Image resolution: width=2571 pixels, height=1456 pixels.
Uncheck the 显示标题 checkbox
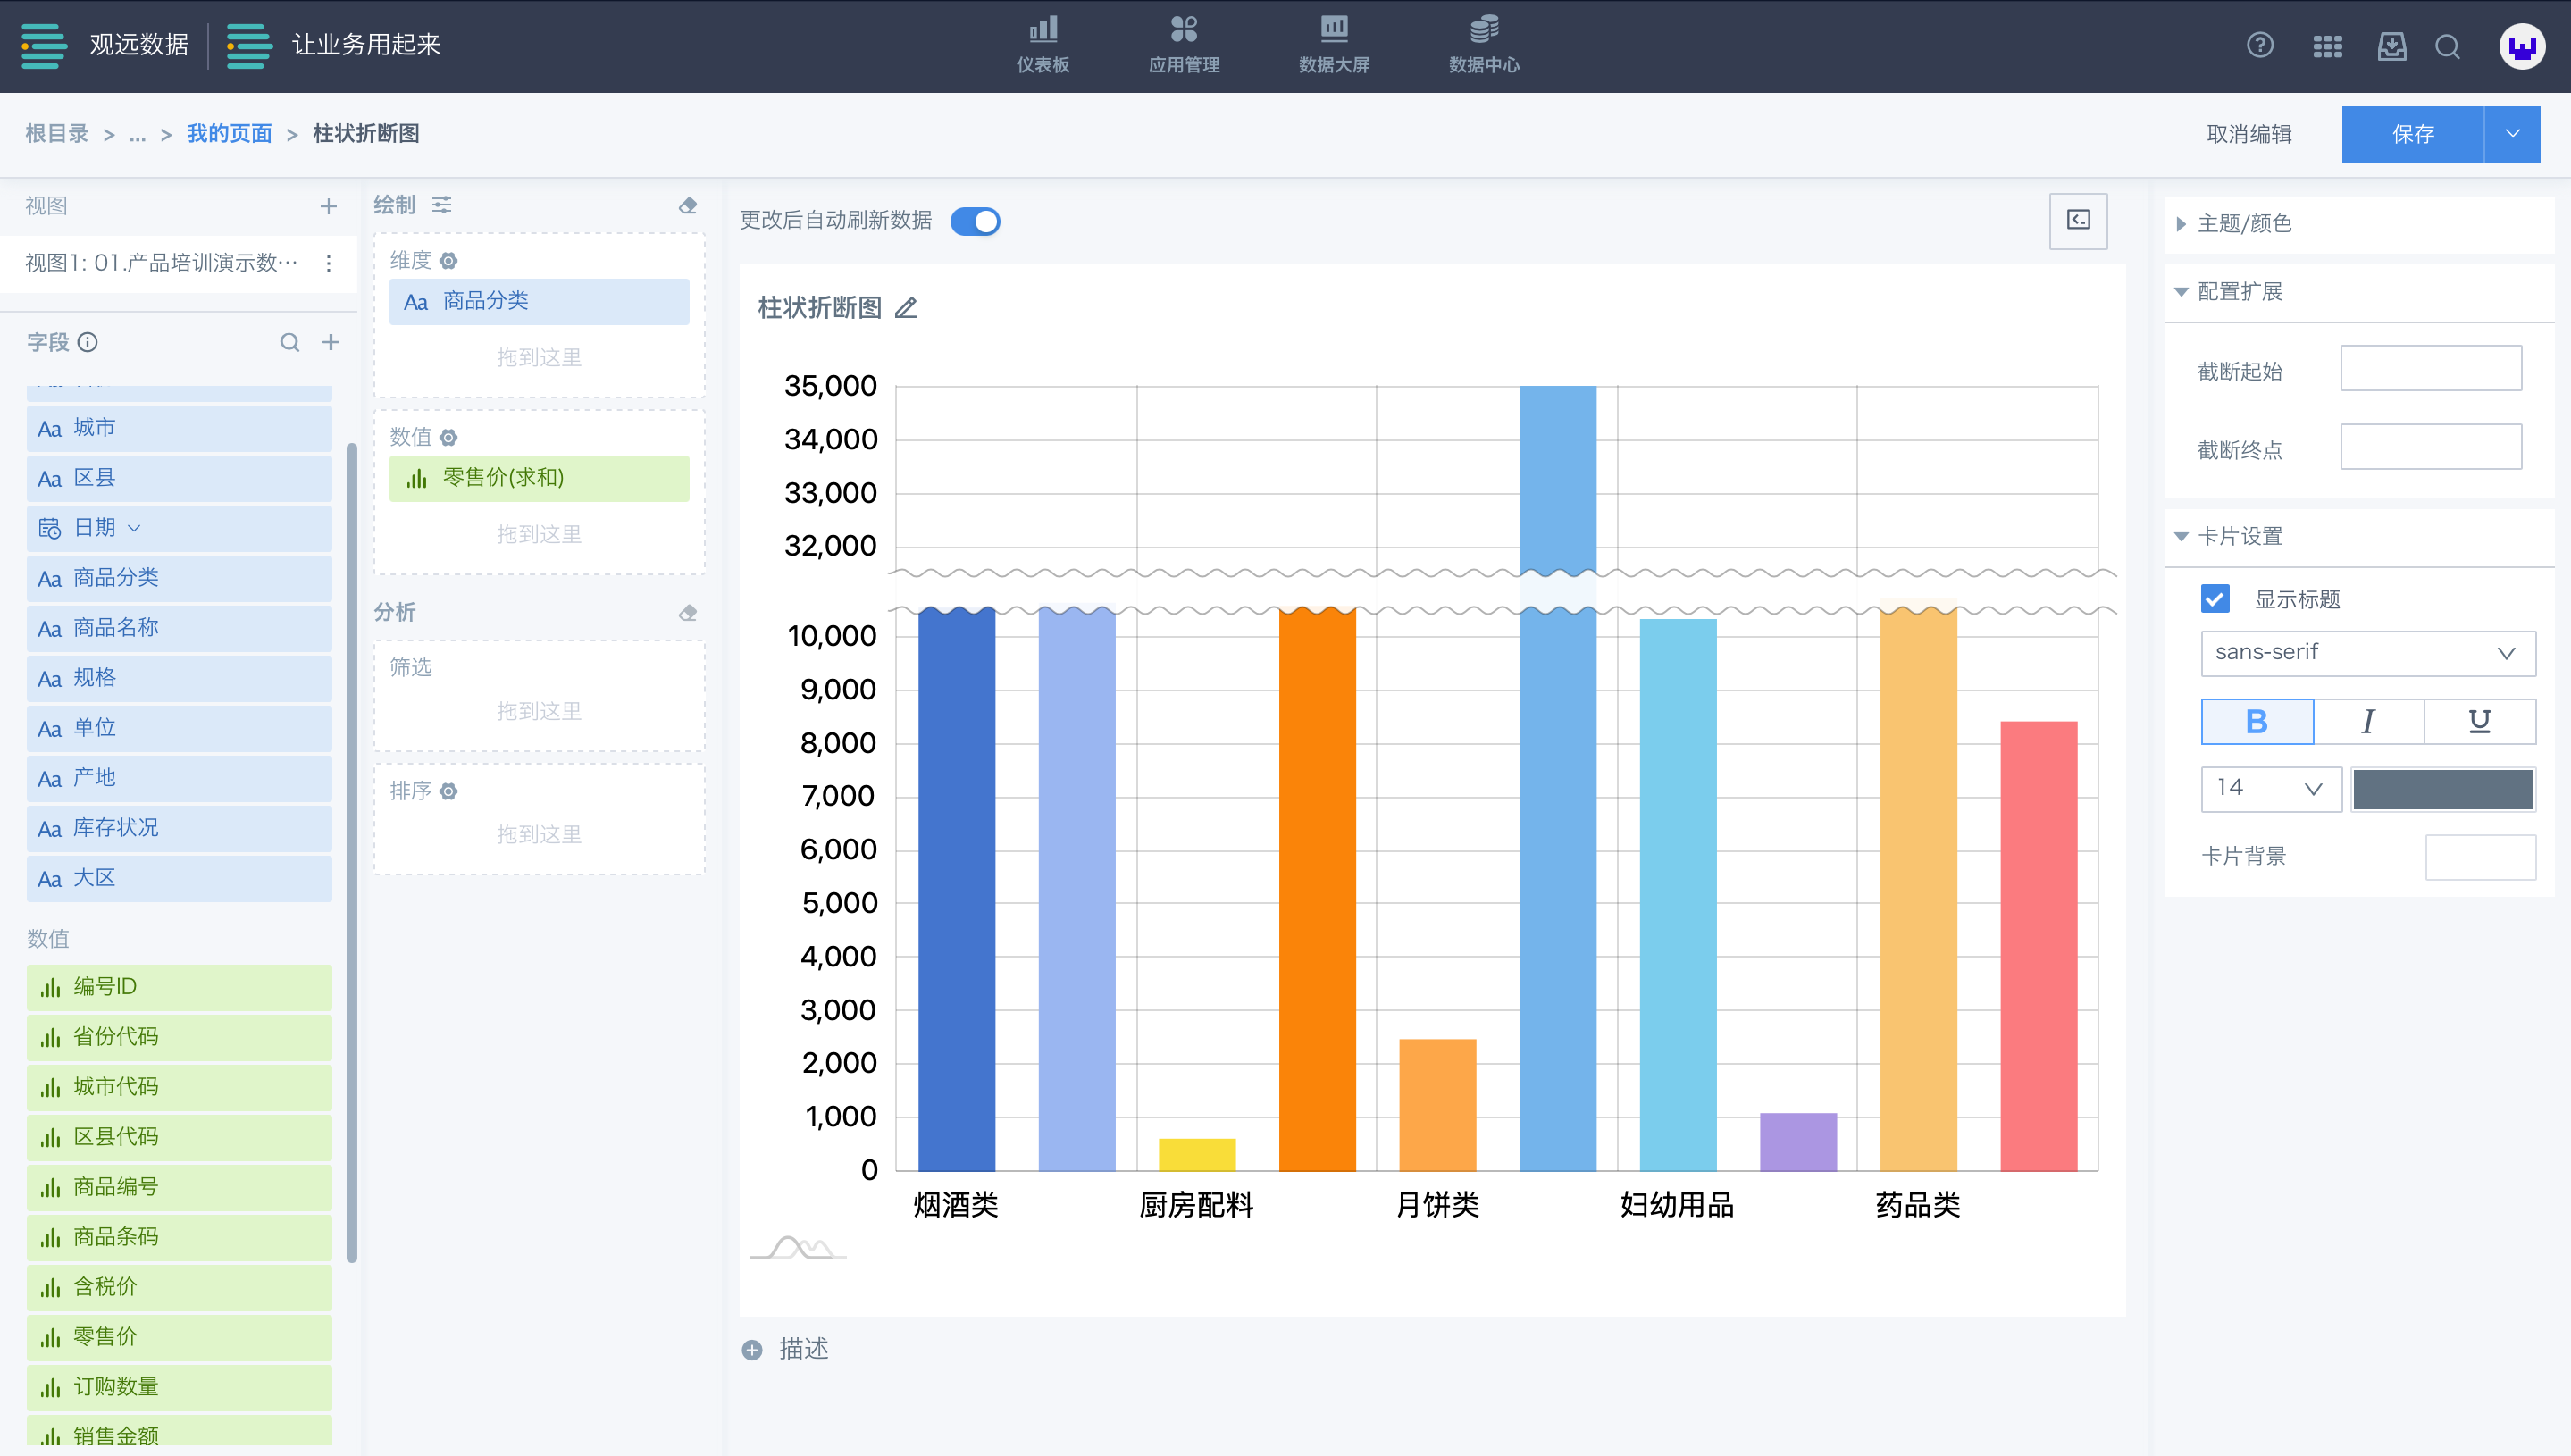coord(2215,598)
